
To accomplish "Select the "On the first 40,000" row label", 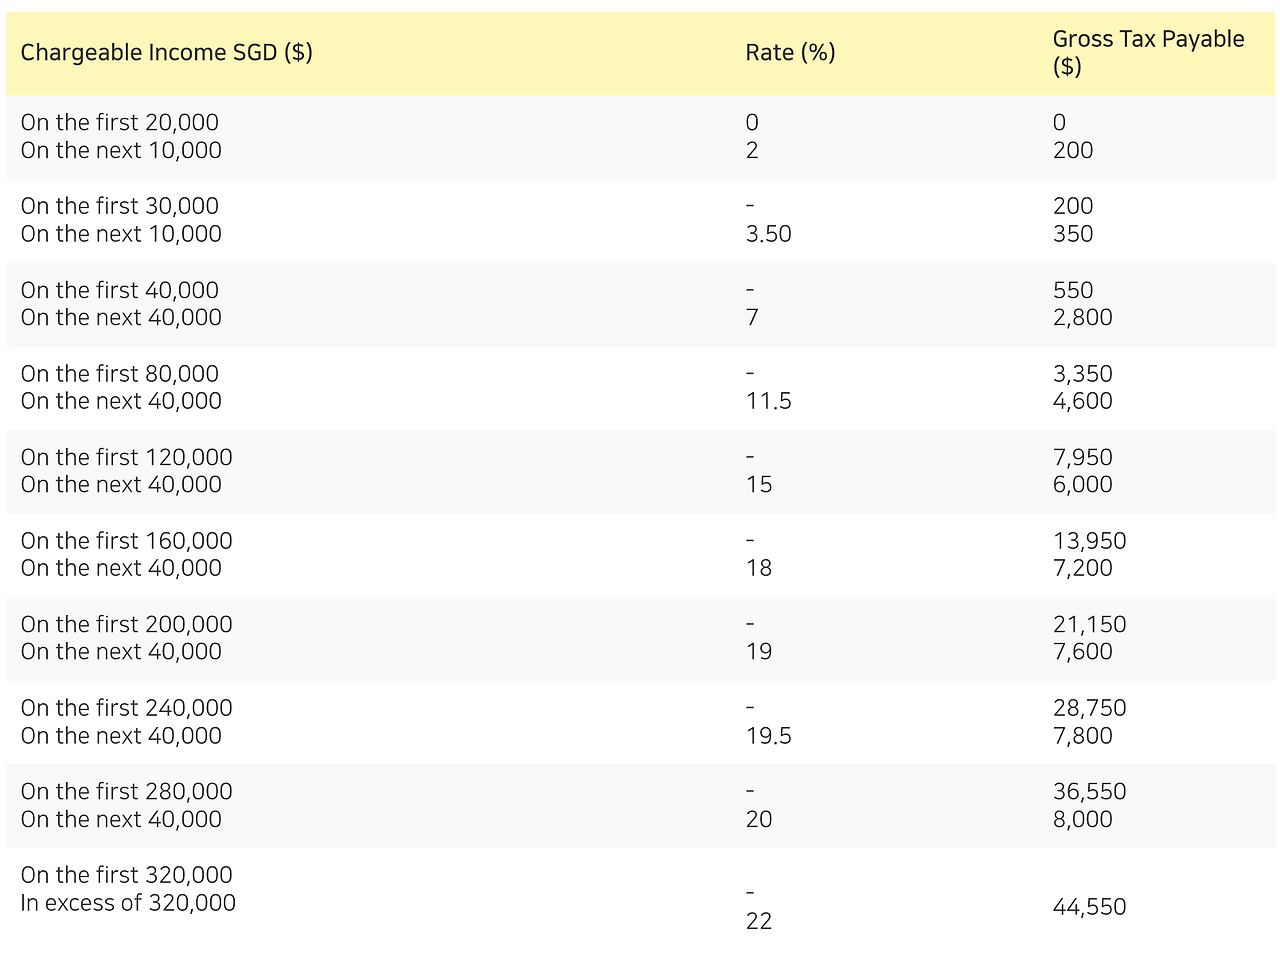I will 119,290.
